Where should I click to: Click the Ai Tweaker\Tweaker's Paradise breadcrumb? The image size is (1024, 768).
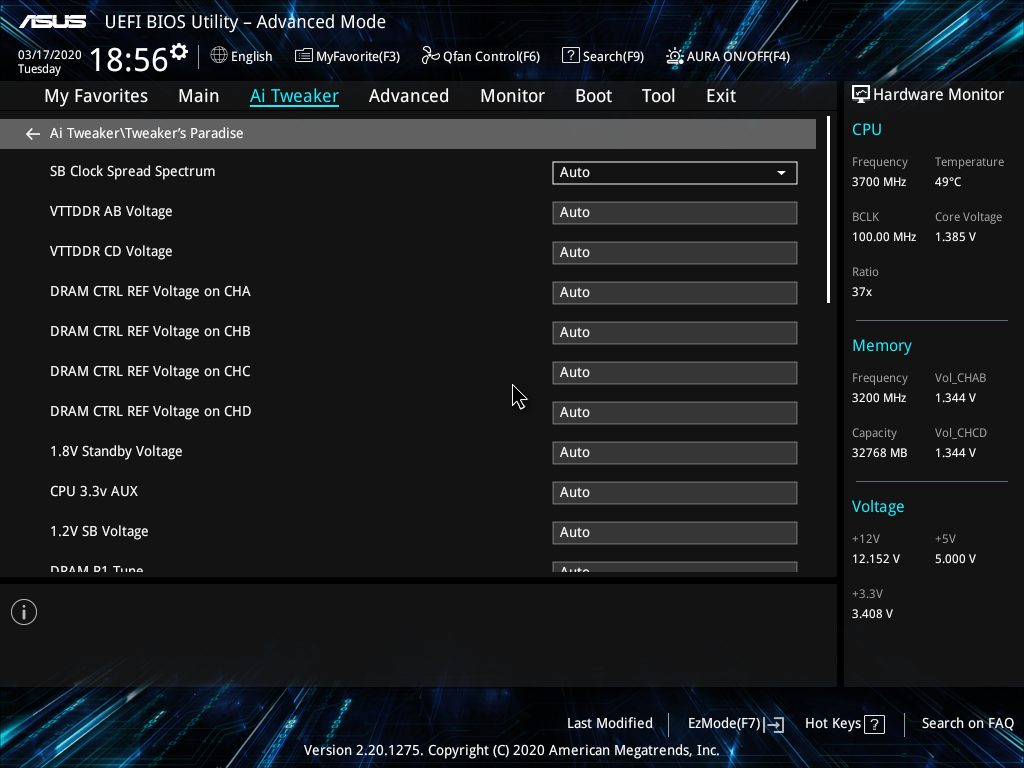click(146, 133)
